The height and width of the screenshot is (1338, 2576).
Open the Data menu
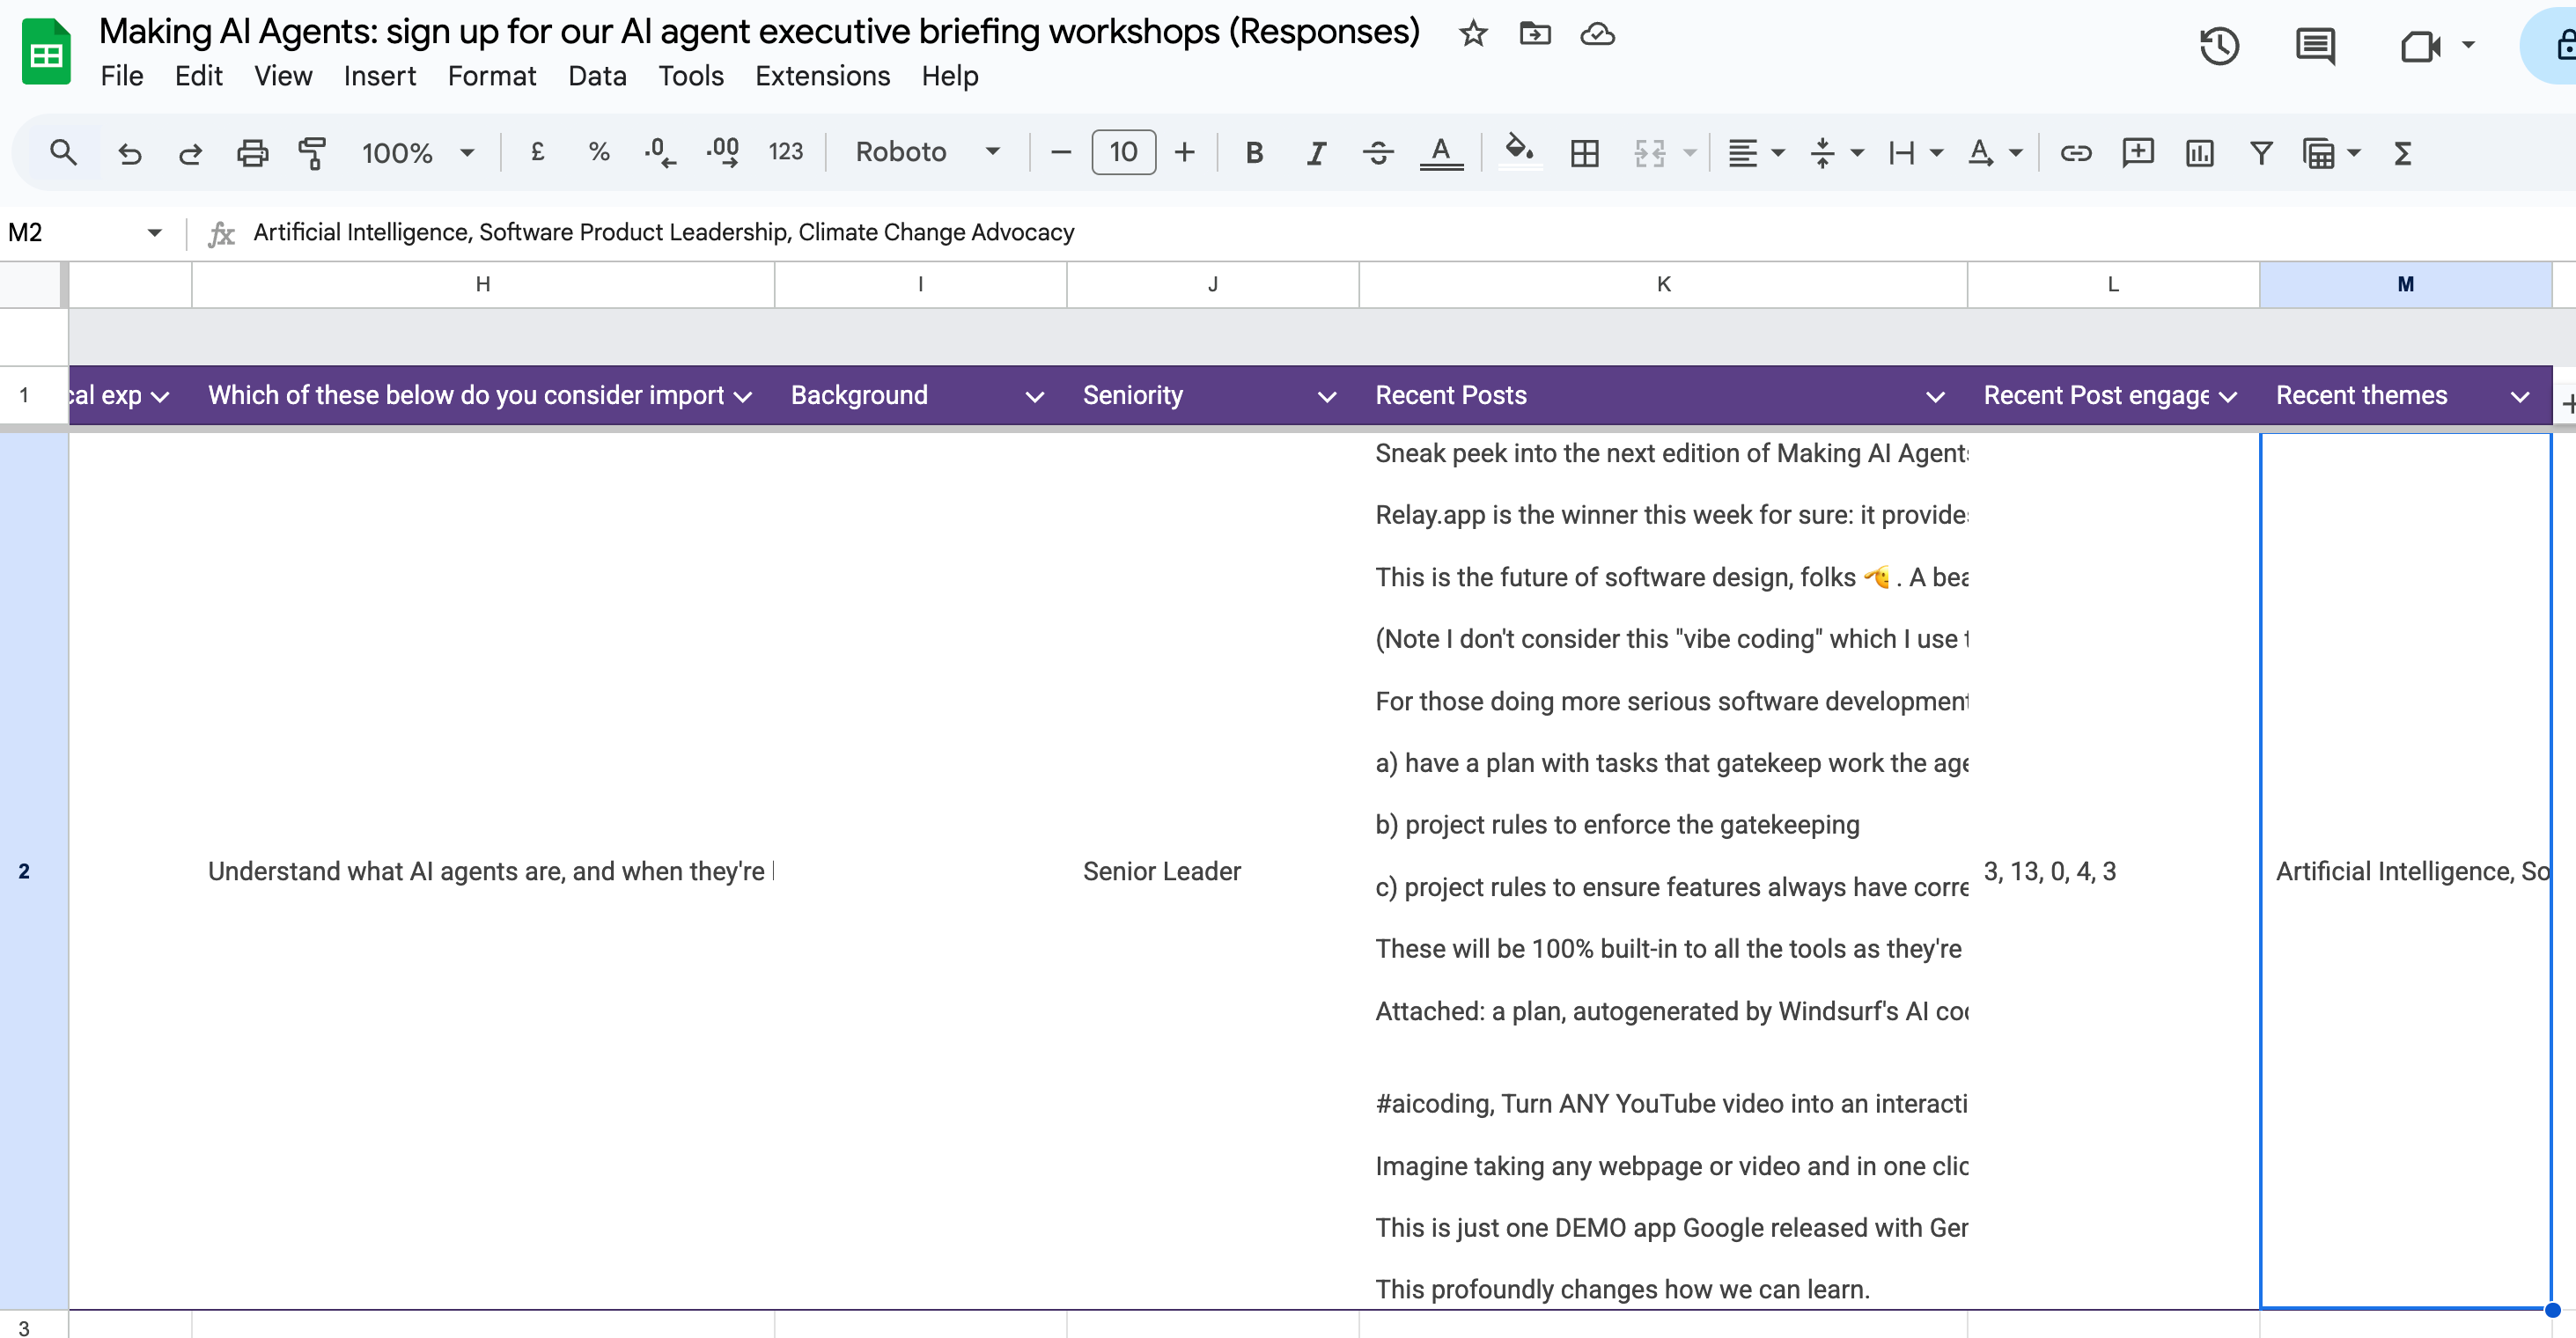coord(597,76)
